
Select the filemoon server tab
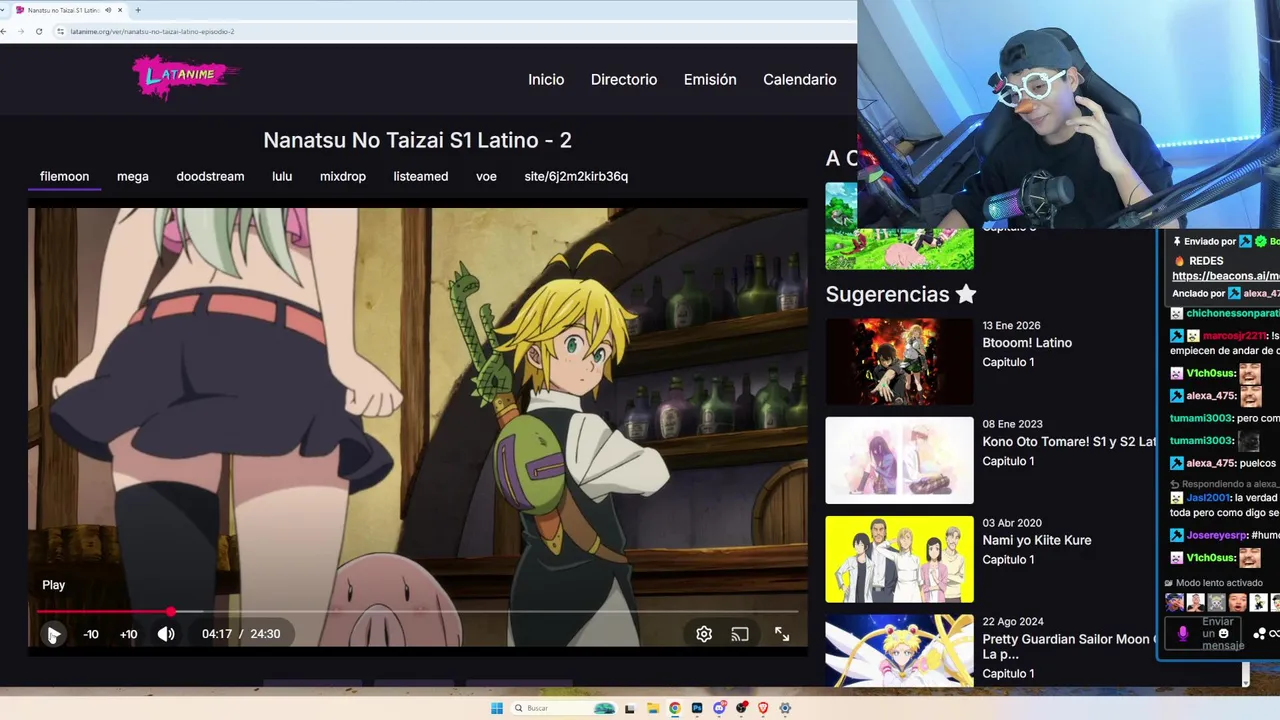[x=64, y=176]
